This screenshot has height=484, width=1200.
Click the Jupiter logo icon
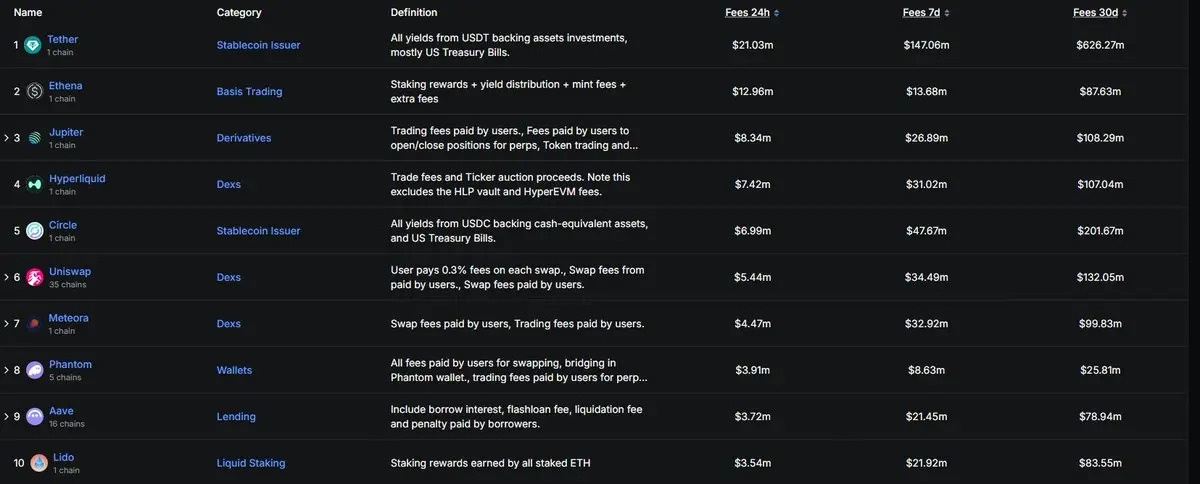[x=35, y=138]
